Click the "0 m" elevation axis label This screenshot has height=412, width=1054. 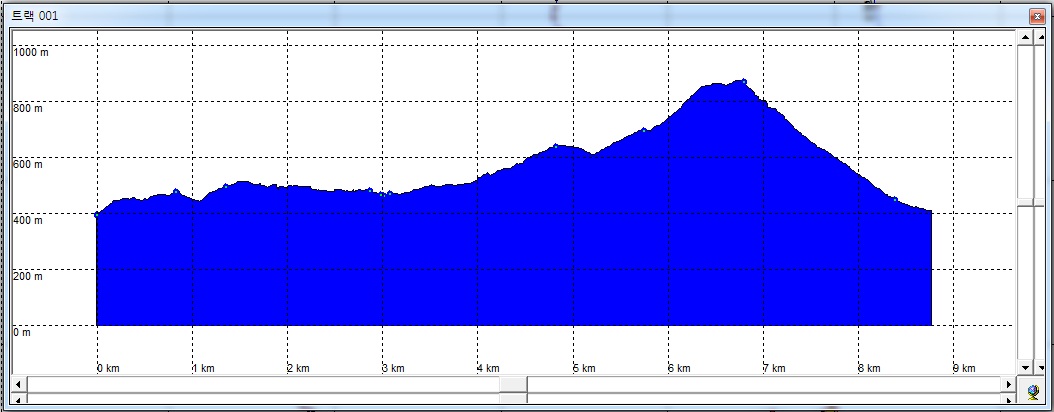[x=22, y=332]
